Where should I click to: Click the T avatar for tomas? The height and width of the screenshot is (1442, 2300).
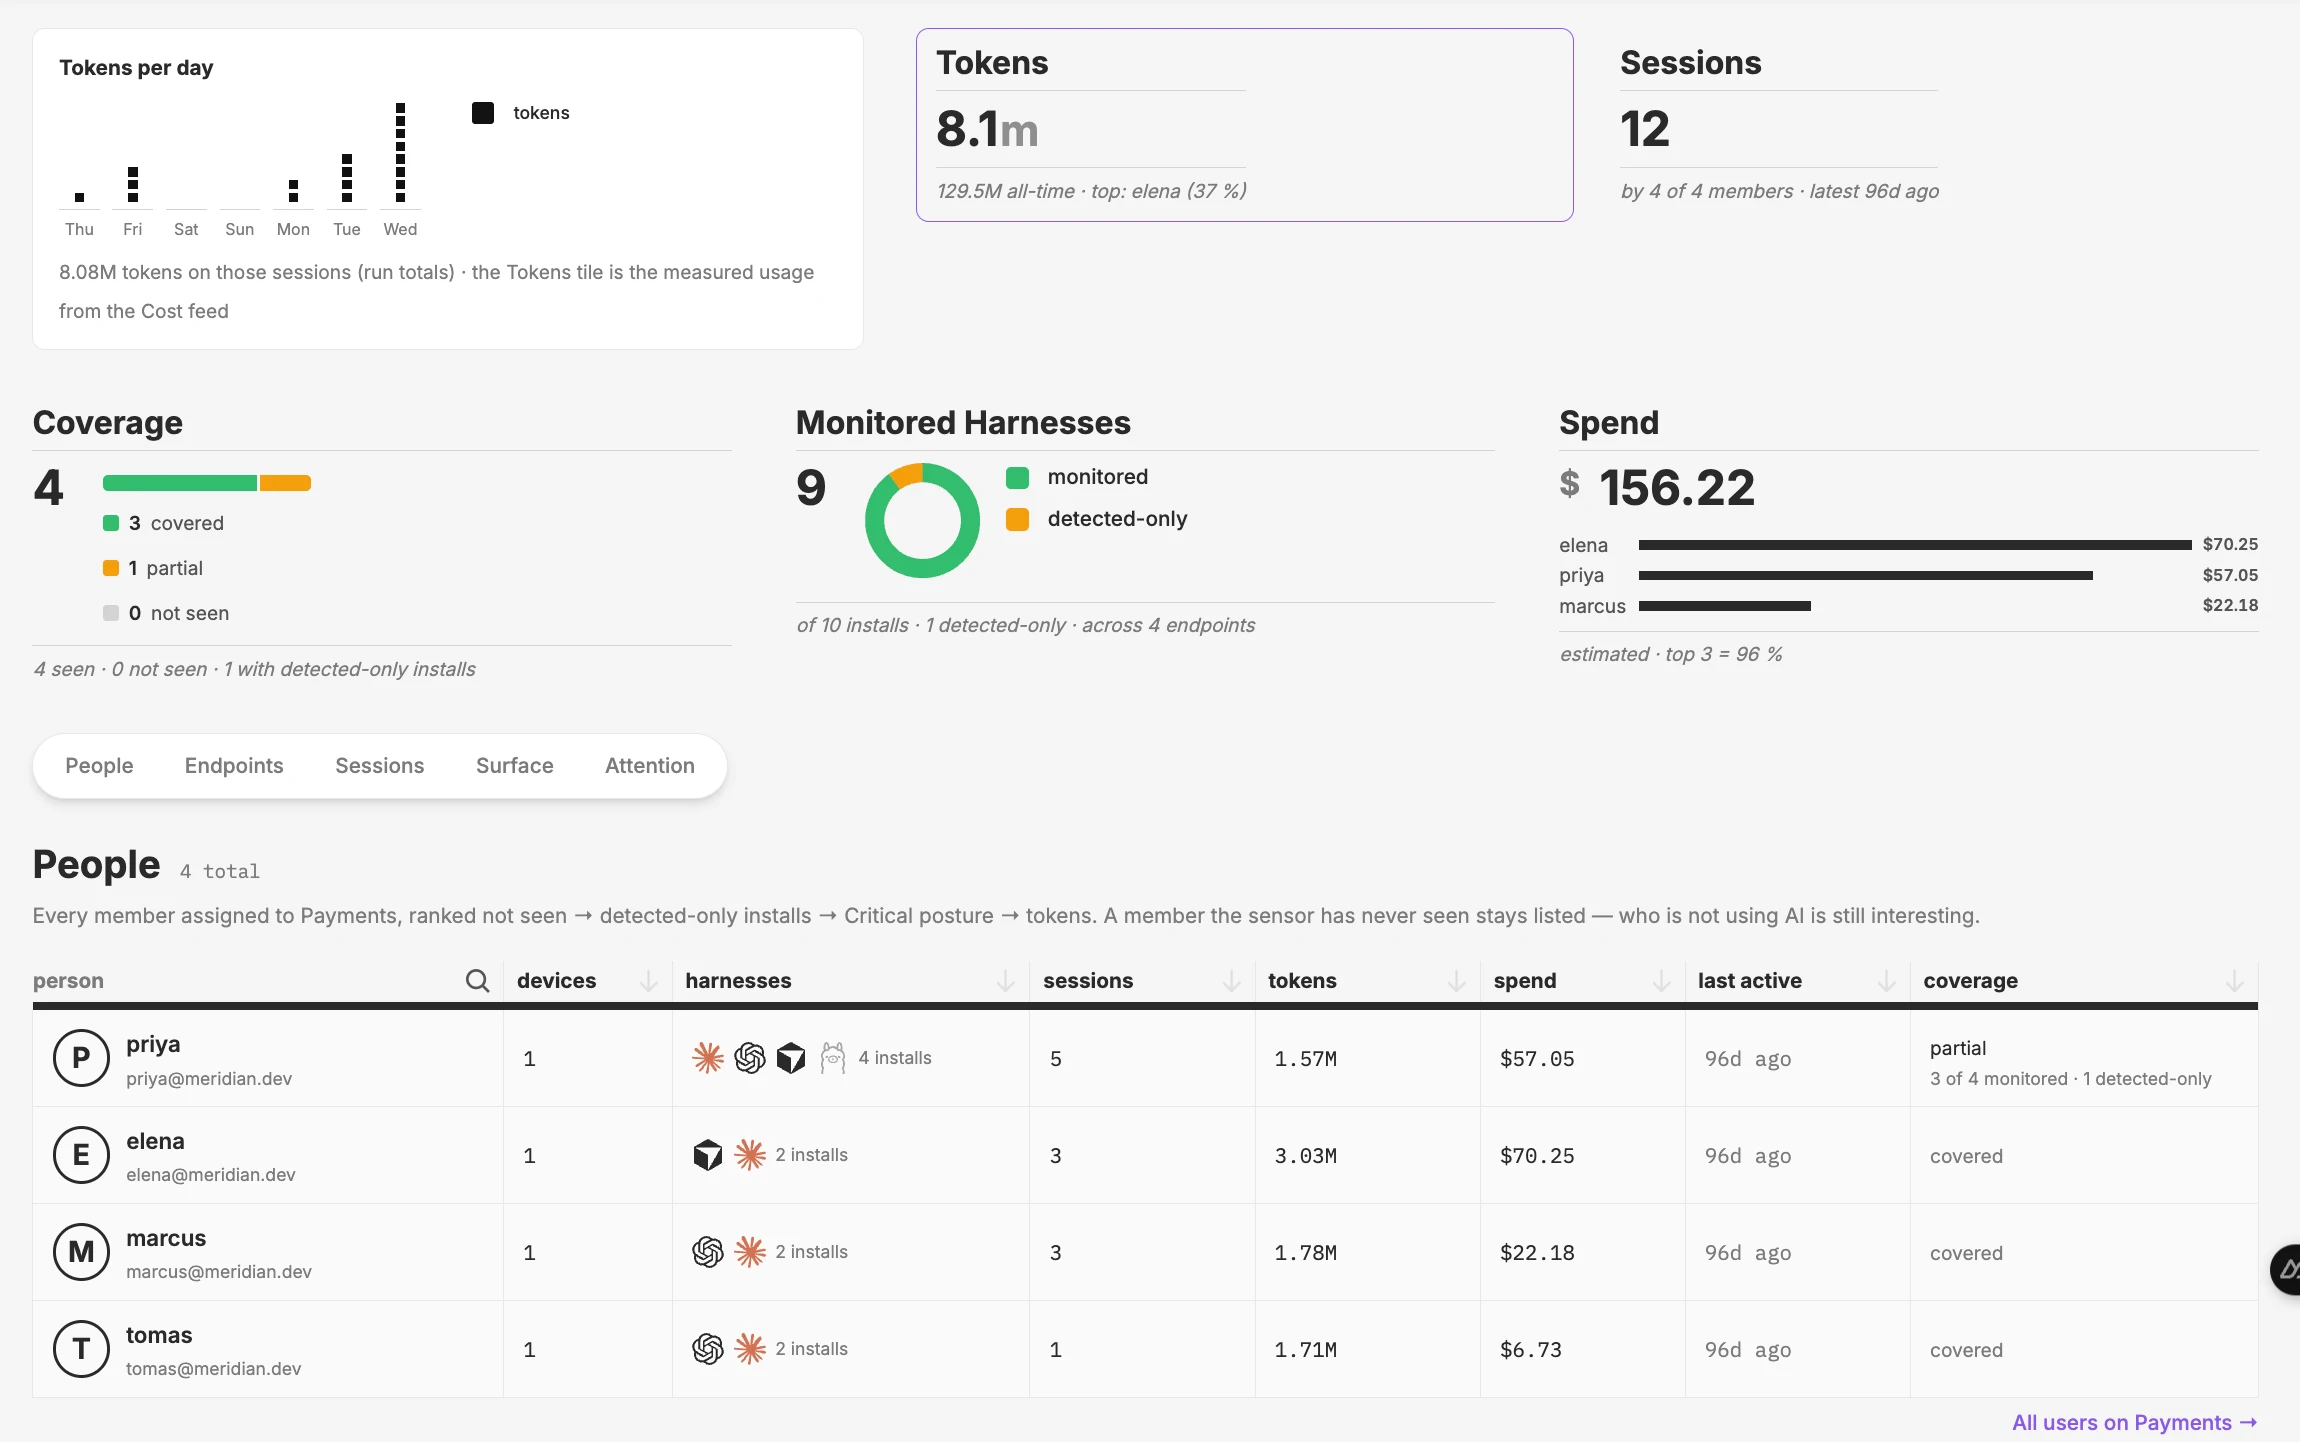pyautogui.click(x=81, y=1349)
